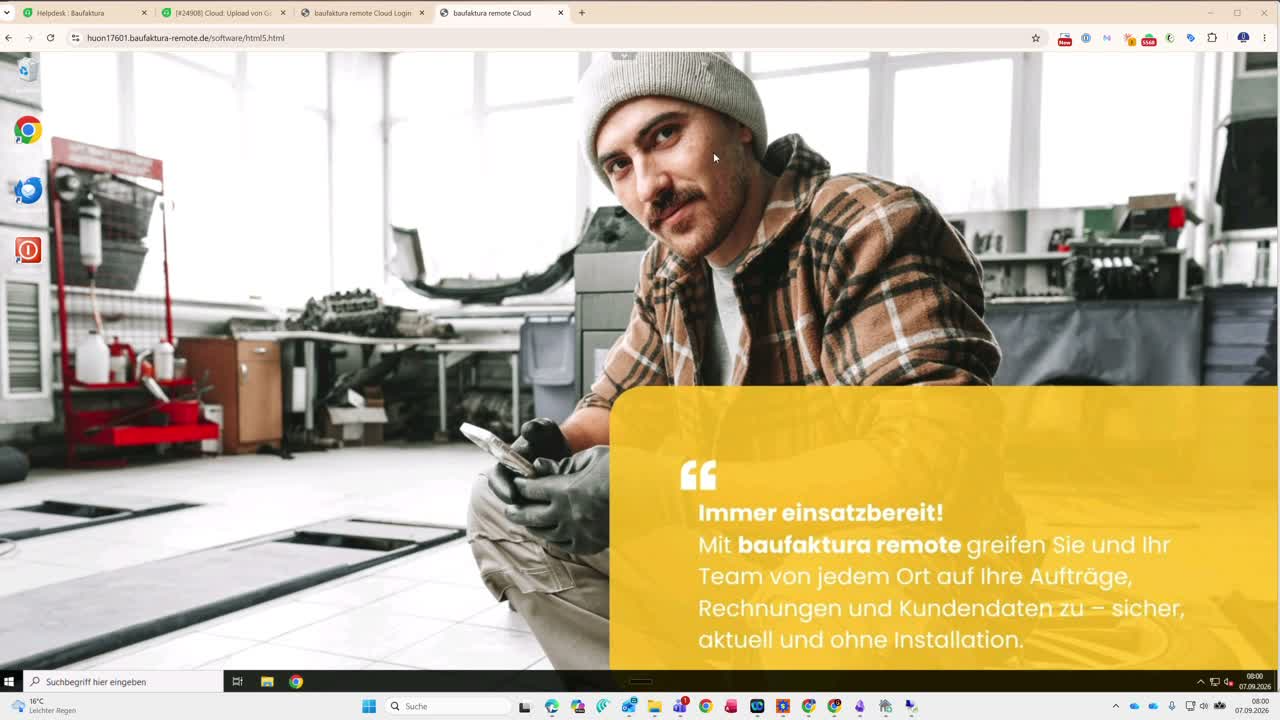Open the extension with the red 5568 badge
Screen dimensions: 1280x720
1149,39
